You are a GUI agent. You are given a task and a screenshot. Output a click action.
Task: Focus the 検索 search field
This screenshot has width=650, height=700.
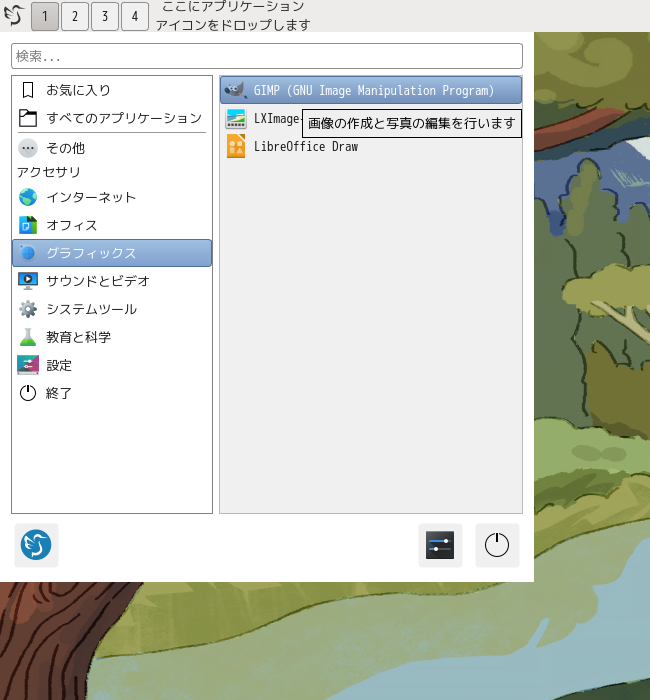267,56
